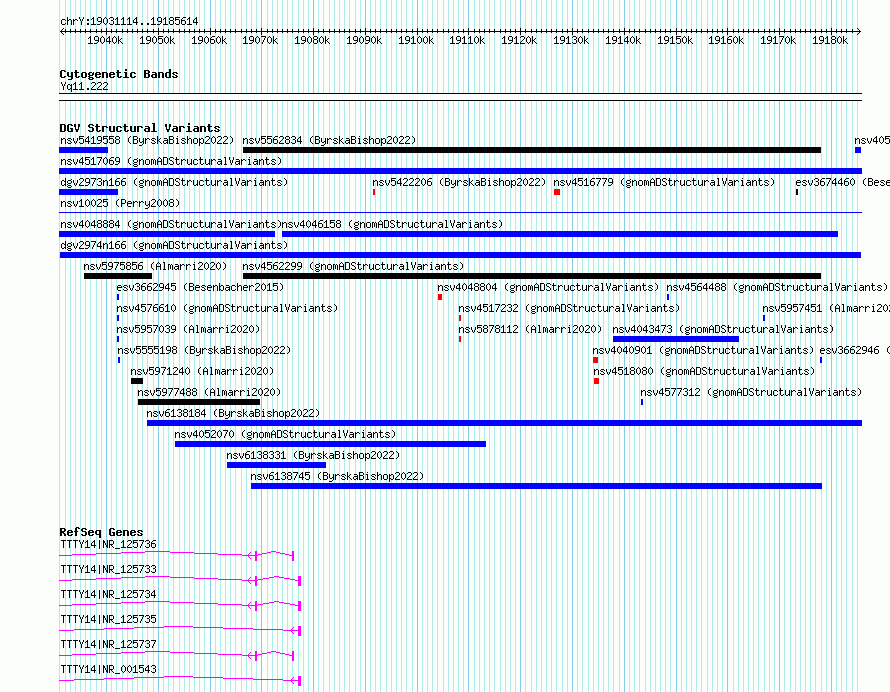890x692 pixels.
Task: Click the DGV Structural Variants track title
Action: point(140,128)
